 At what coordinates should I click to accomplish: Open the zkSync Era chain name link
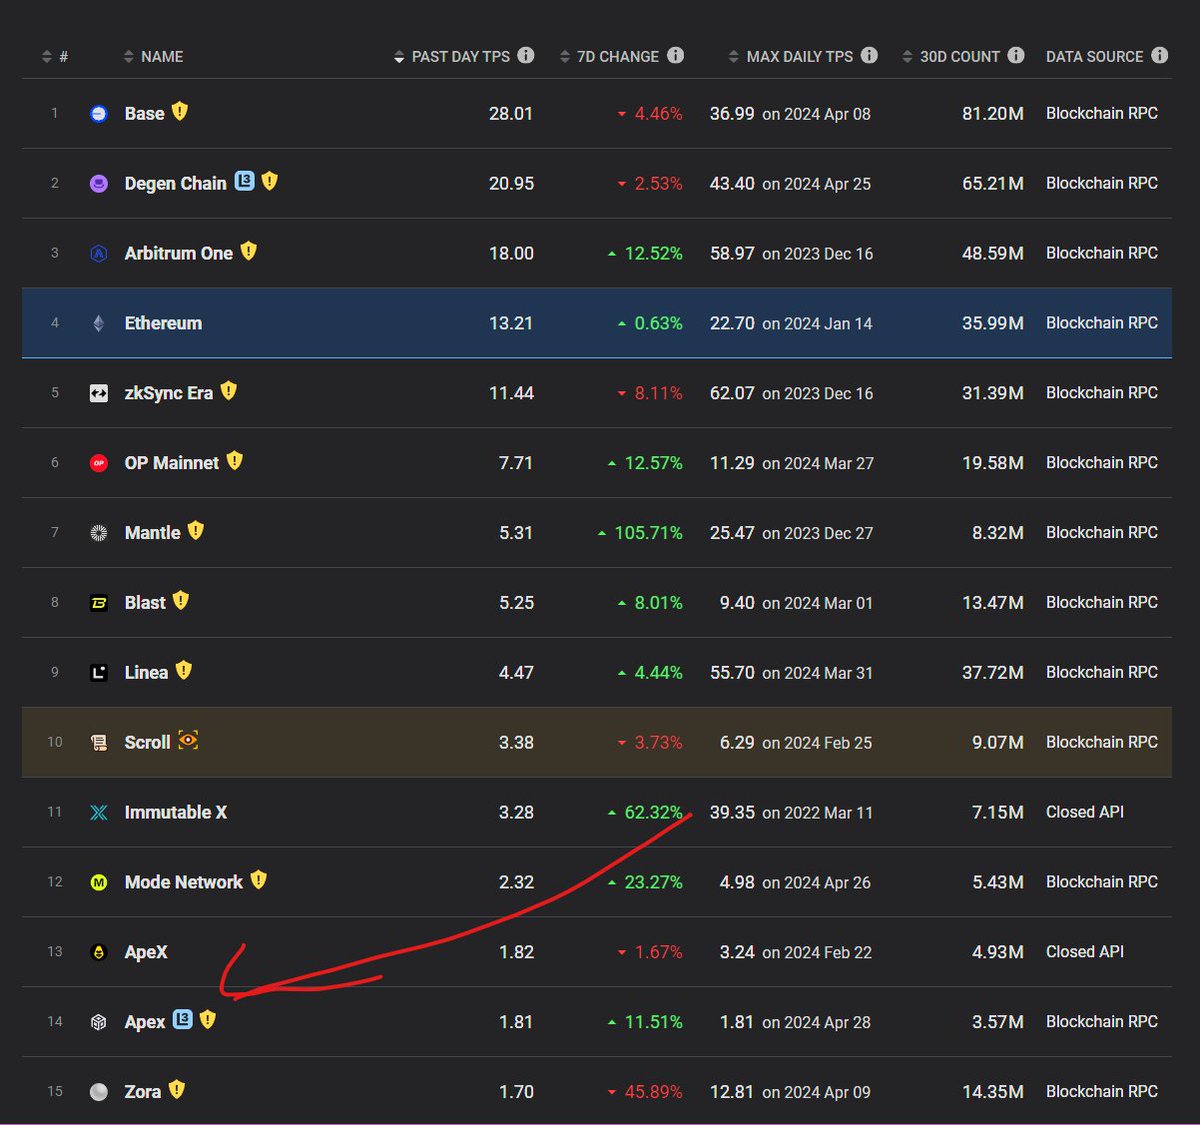click(167, 392)
